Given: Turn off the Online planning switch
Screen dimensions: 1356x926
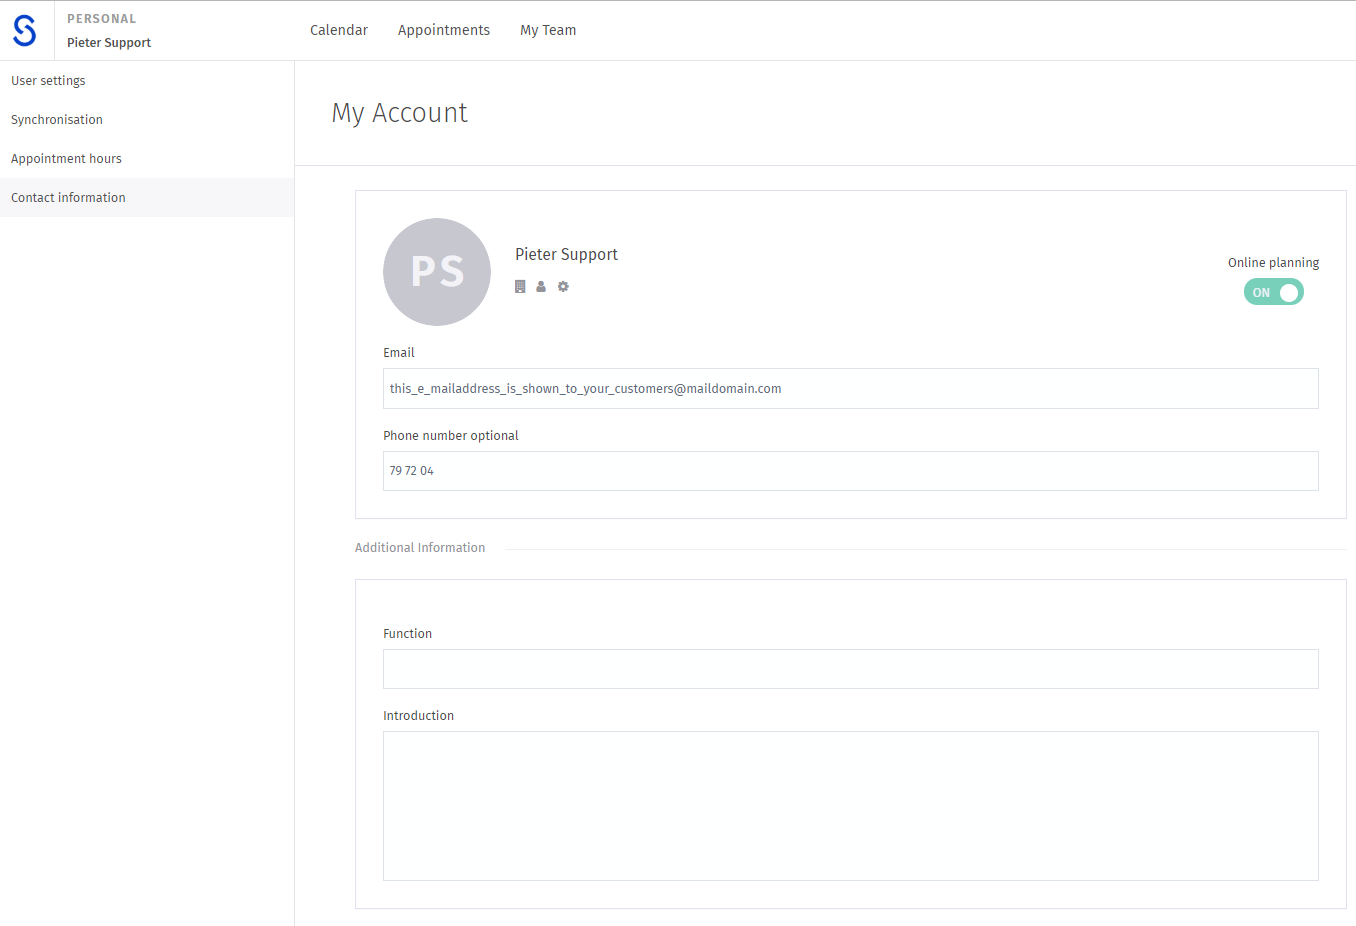Looking at the screenshot, I should 1273,292.
